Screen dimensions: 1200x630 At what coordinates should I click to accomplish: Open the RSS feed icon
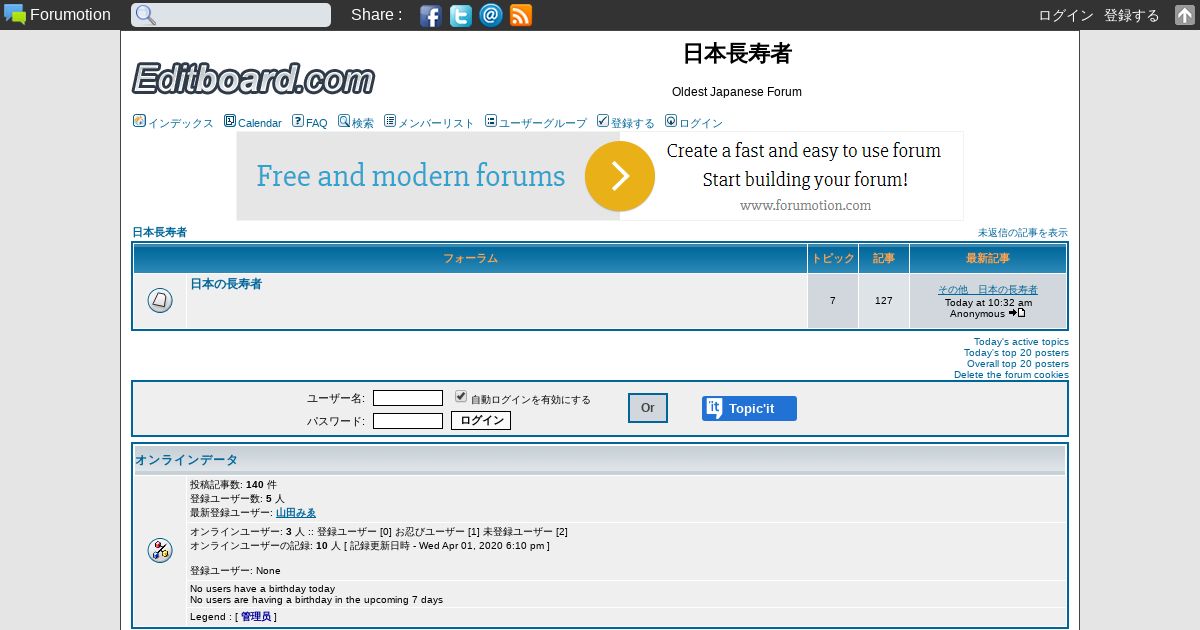pos(521,15)
